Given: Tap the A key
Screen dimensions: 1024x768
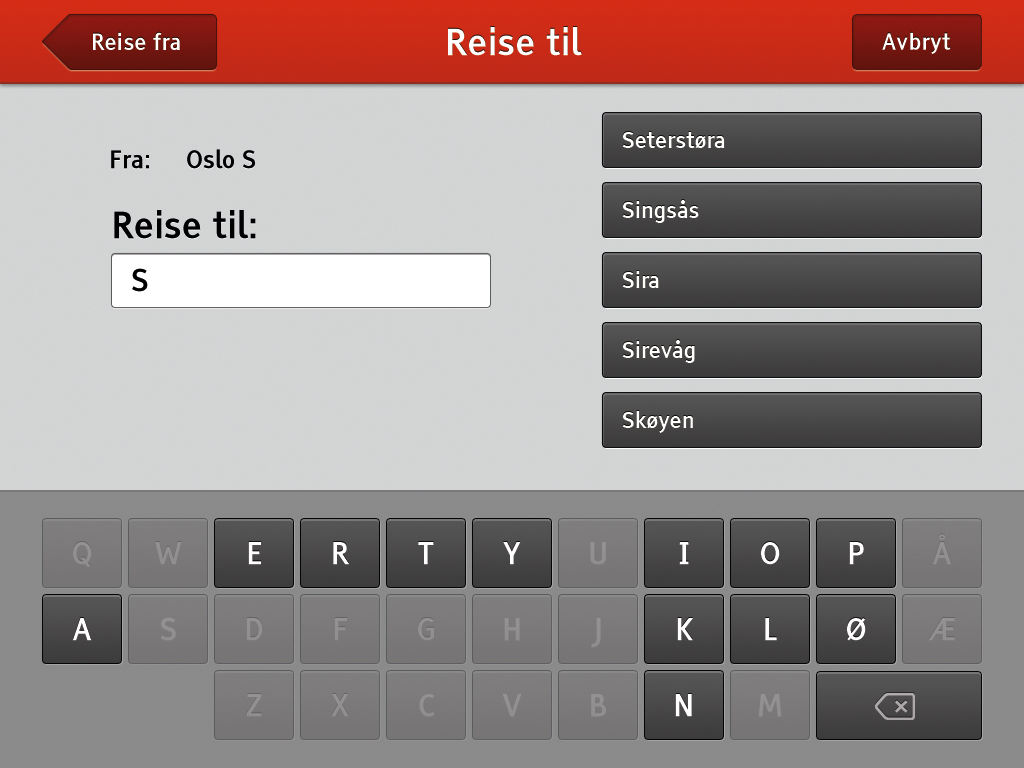Looking at the screenshot, I should tap(82, 629).
